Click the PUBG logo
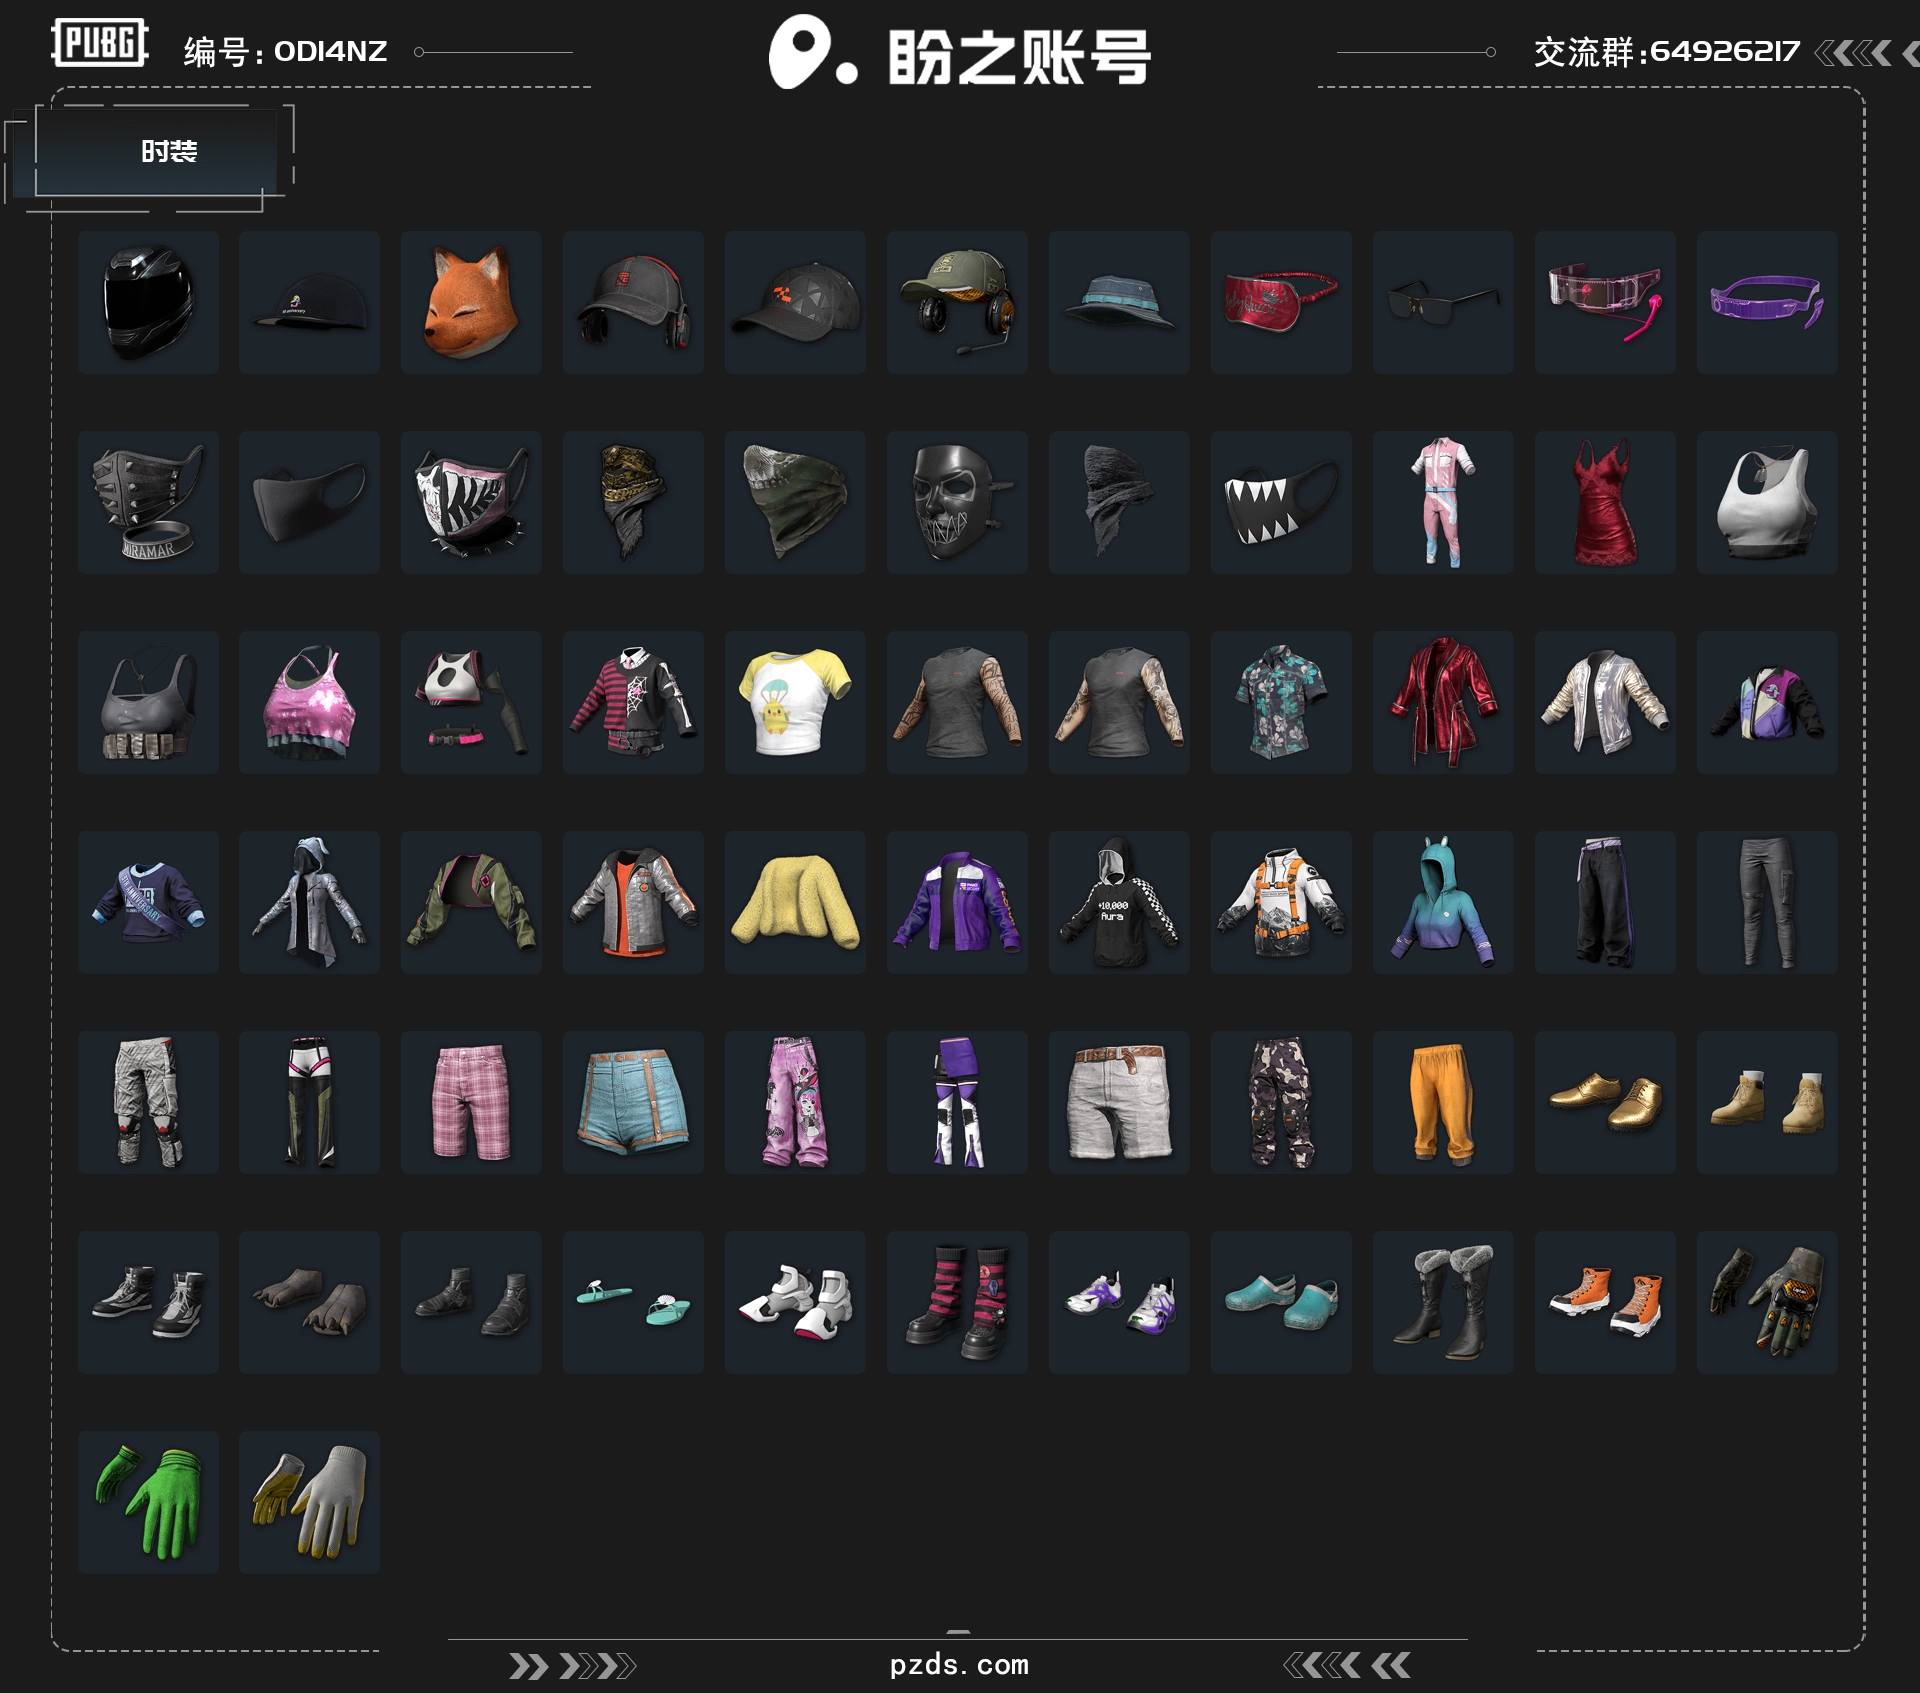The height and width of the screenshot is (1693, 1920). coord(99,43)
